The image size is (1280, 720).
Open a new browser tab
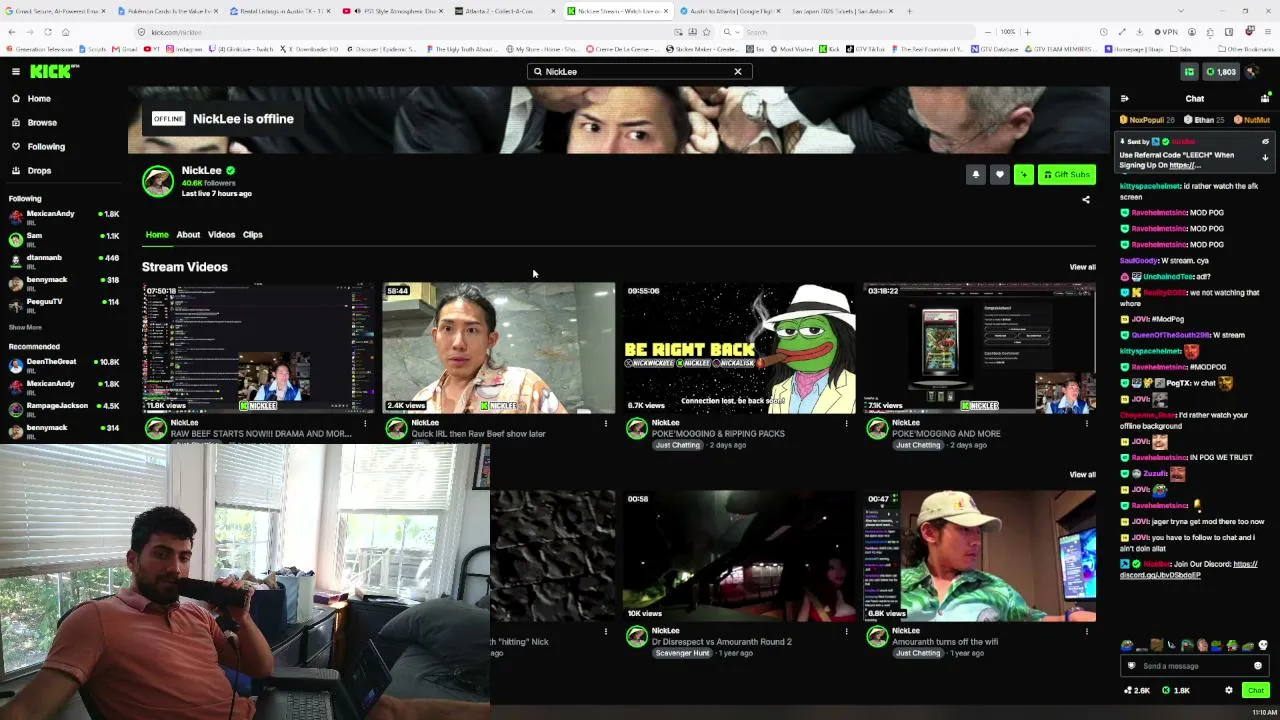coord(910,11)
